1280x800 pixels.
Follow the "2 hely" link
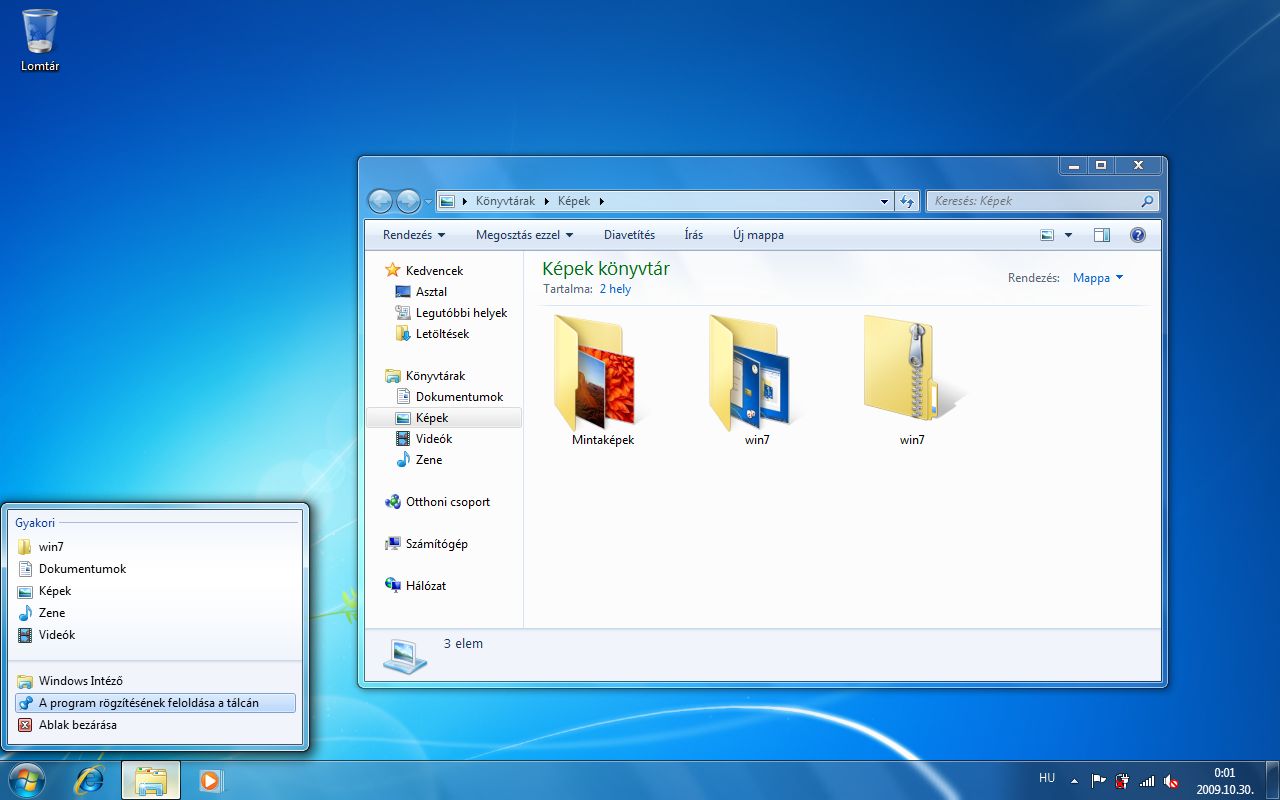point(615,289)
